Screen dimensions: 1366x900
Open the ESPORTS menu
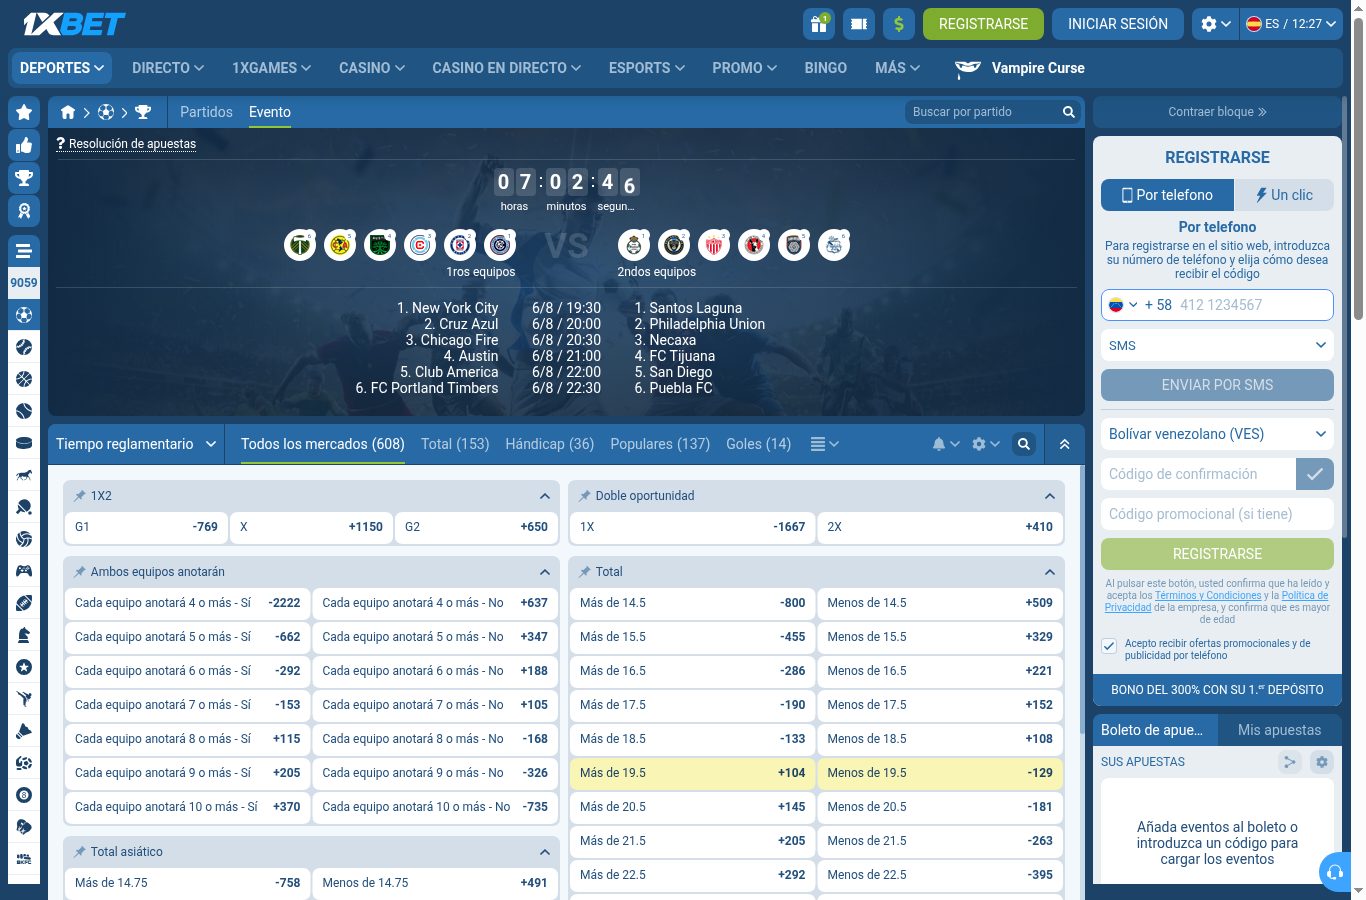tap(647, 68)
